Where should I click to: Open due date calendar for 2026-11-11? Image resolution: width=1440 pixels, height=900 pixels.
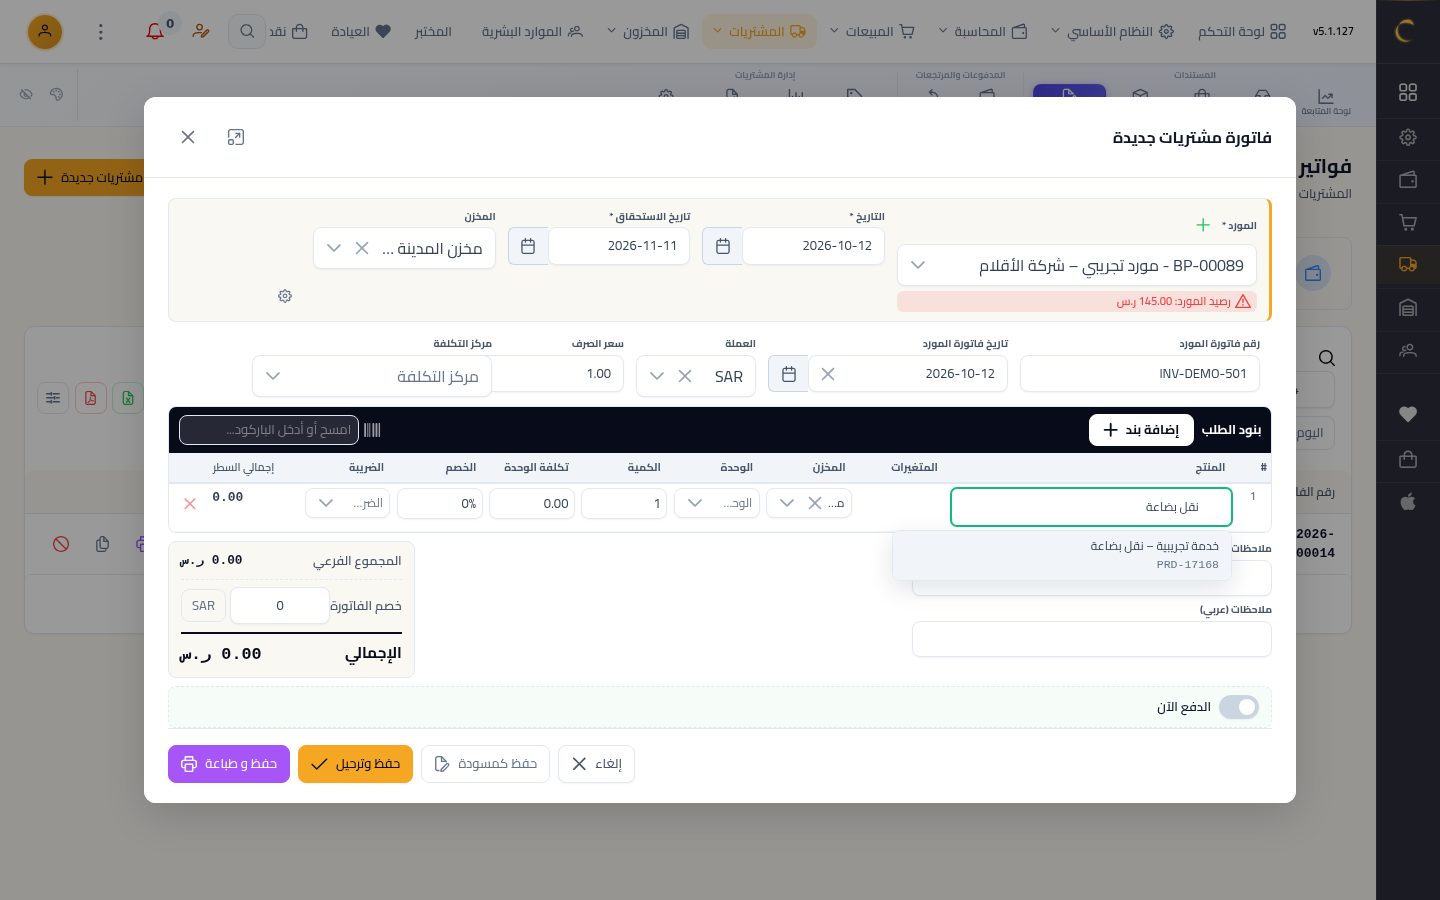528,246
